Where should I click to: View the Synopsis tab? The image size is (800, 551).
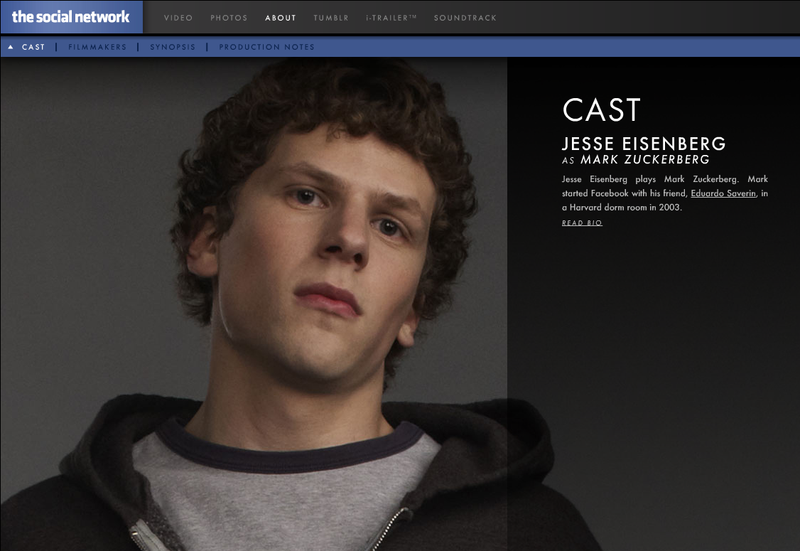(172, 47)
